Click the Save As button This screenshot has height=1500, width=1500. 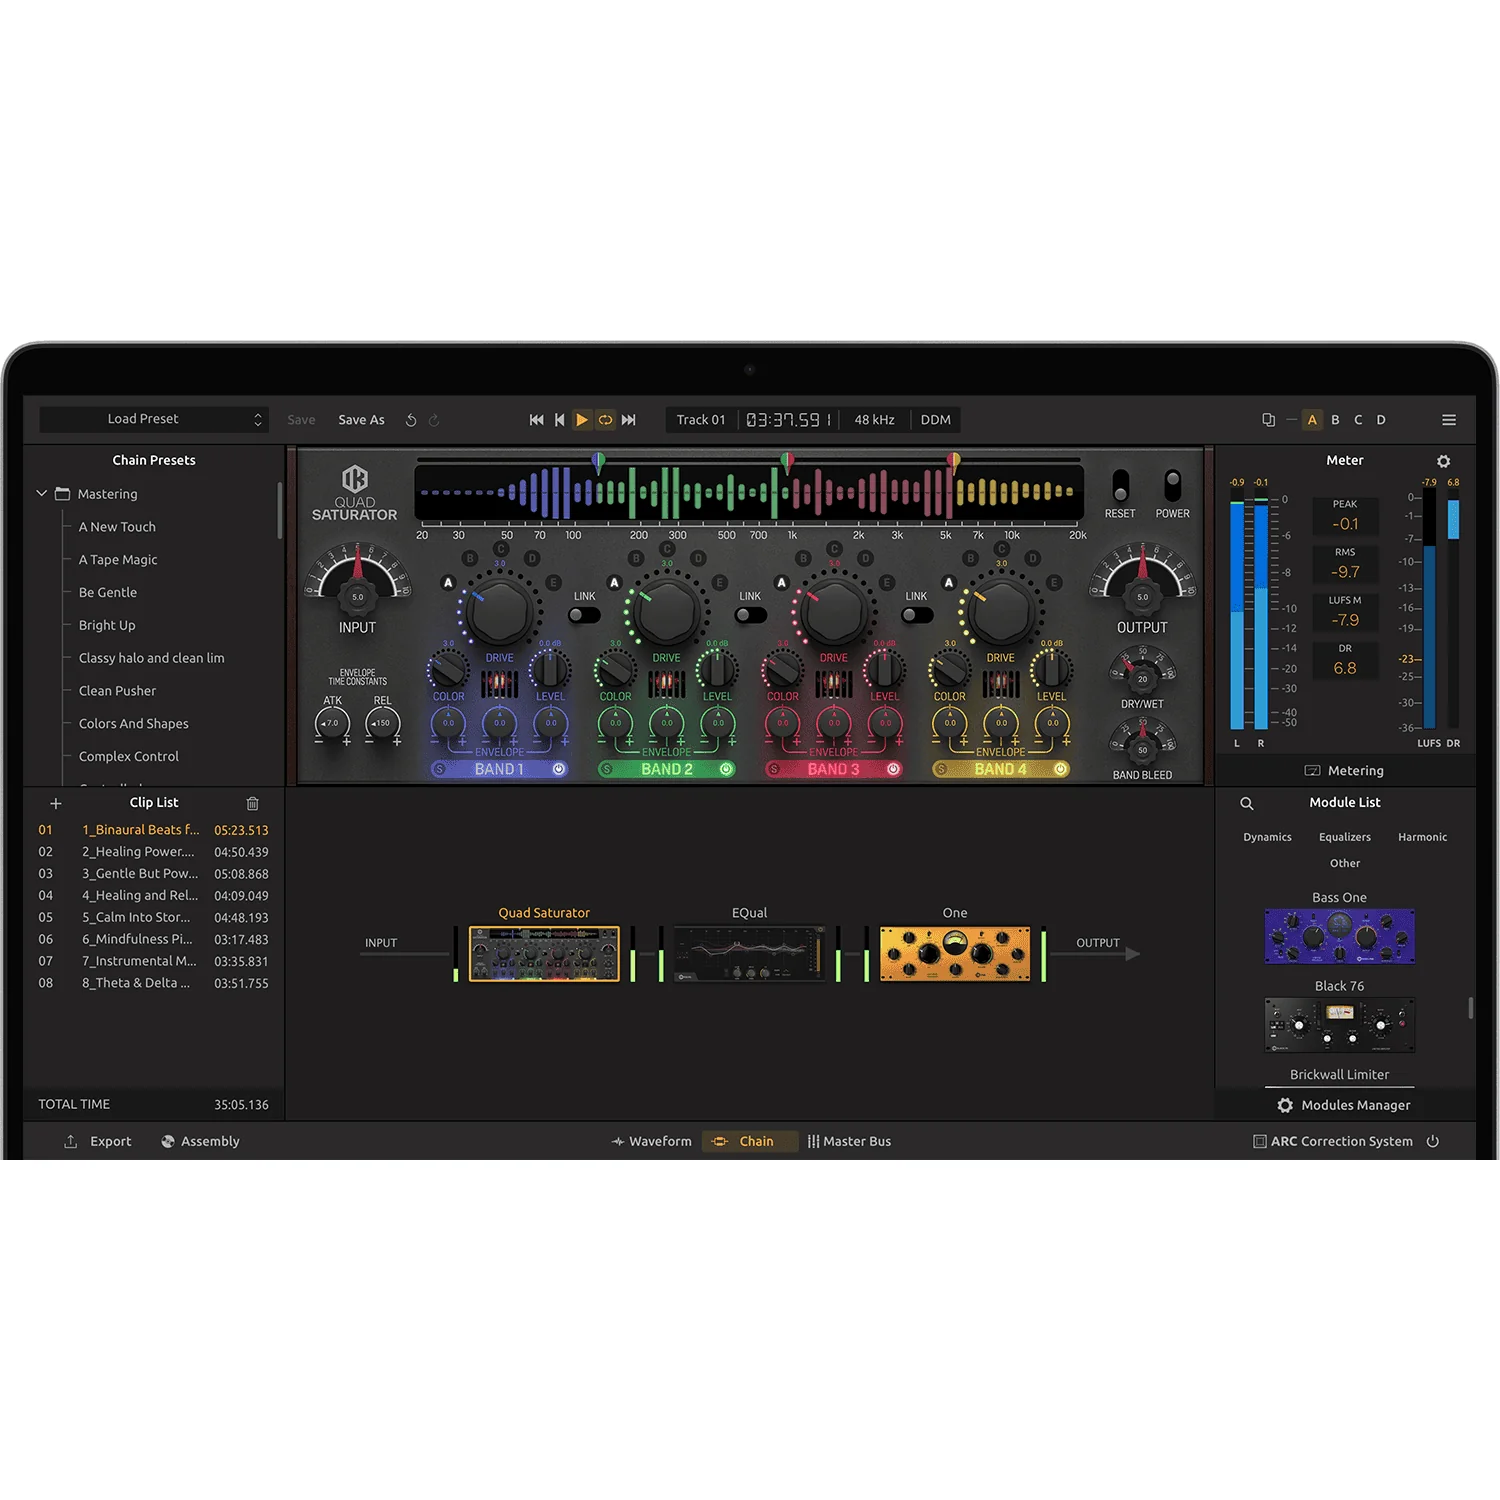click(x=361, y=420)
